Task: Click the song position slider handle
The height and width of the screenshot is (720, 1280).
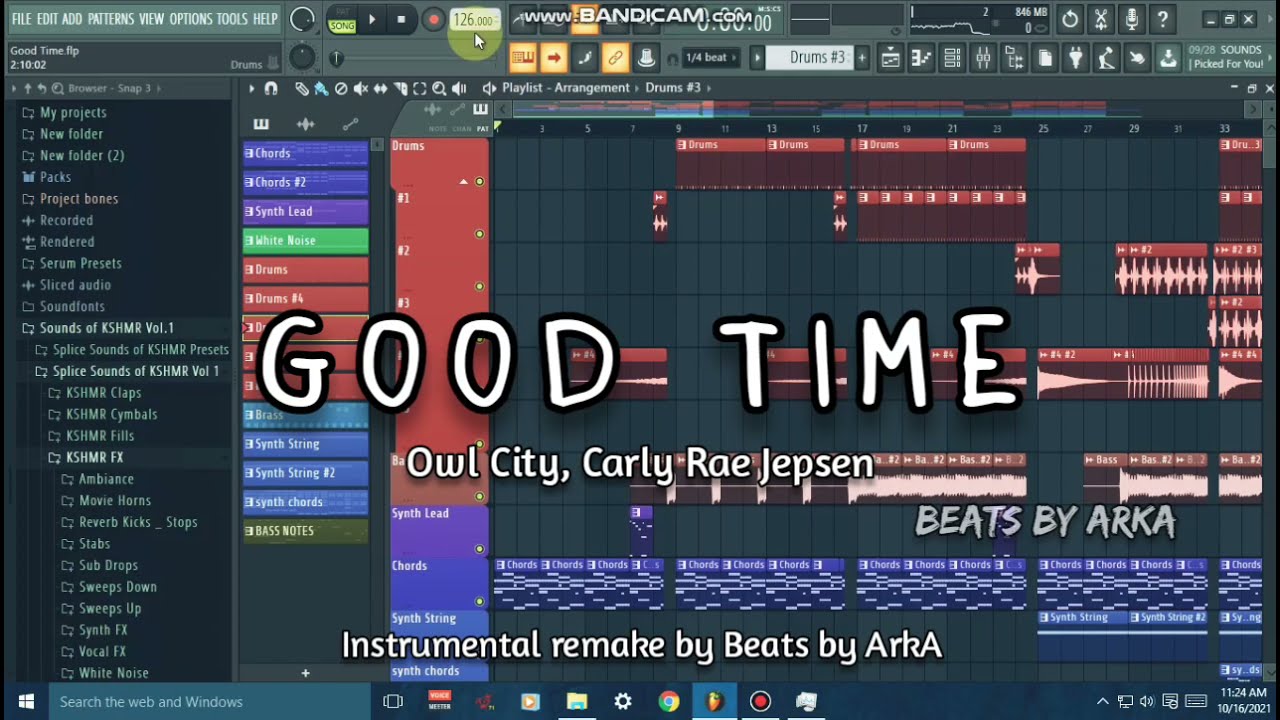Action: point(336,59)
